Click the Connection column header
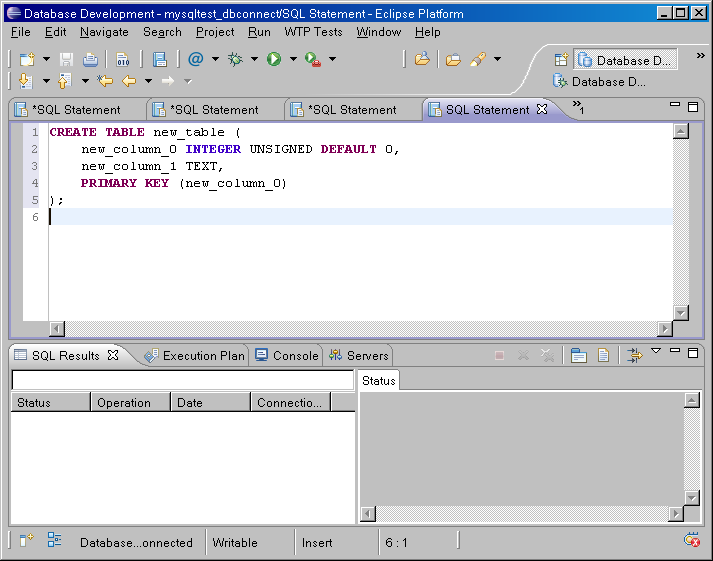The height and width of the screenshot is (561, 713). coord(290,403)
